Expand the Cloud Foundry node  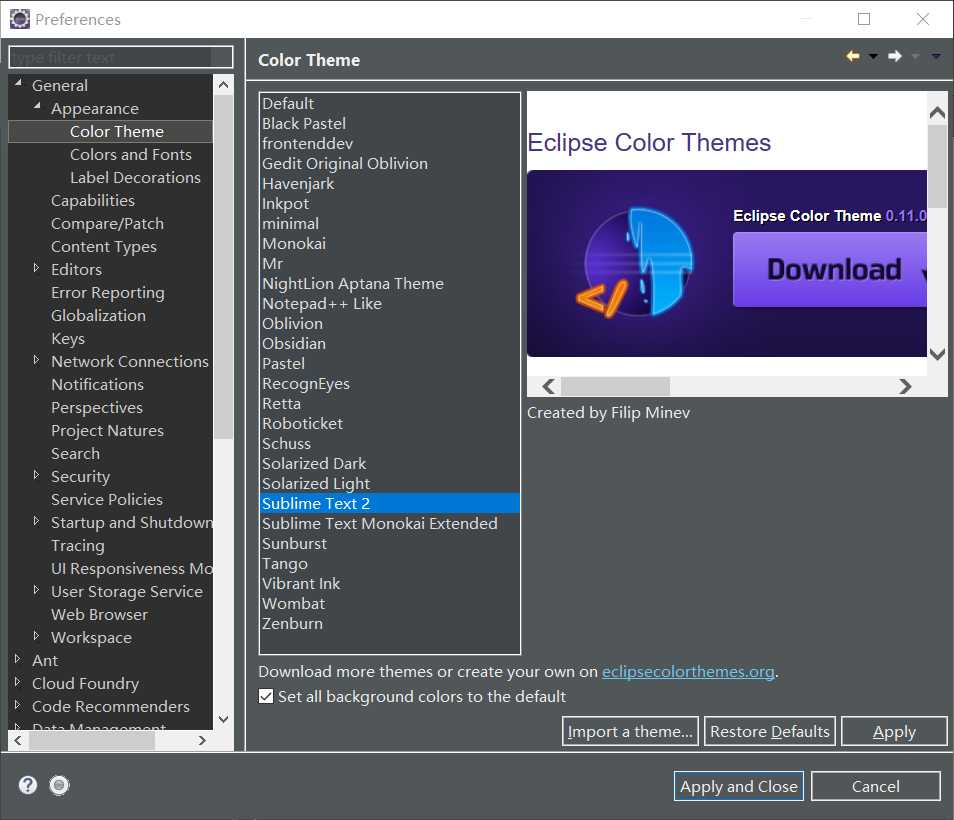click(x=17, y=682)
